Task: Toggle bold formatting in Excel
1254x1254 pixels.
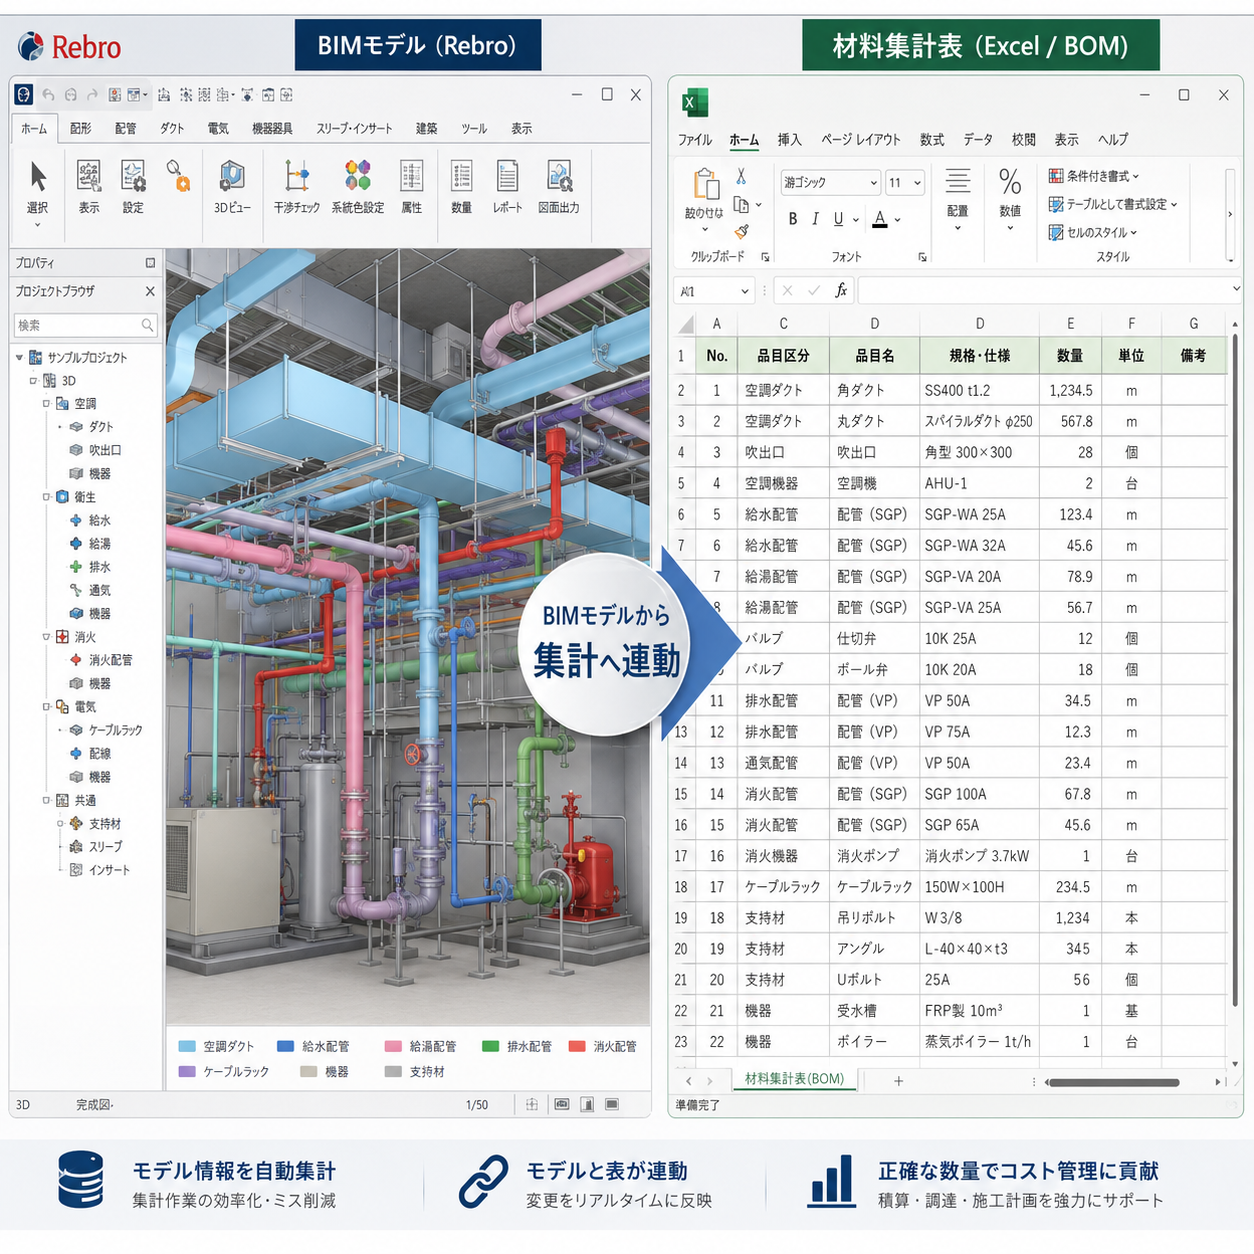Action: click(793, 219)
